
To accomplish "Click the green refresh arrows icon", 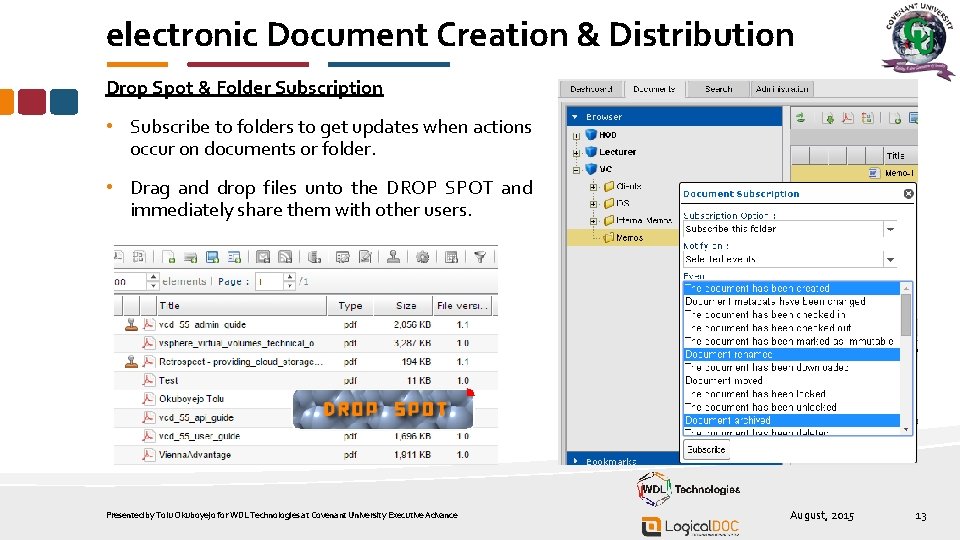I will (800, 118).
